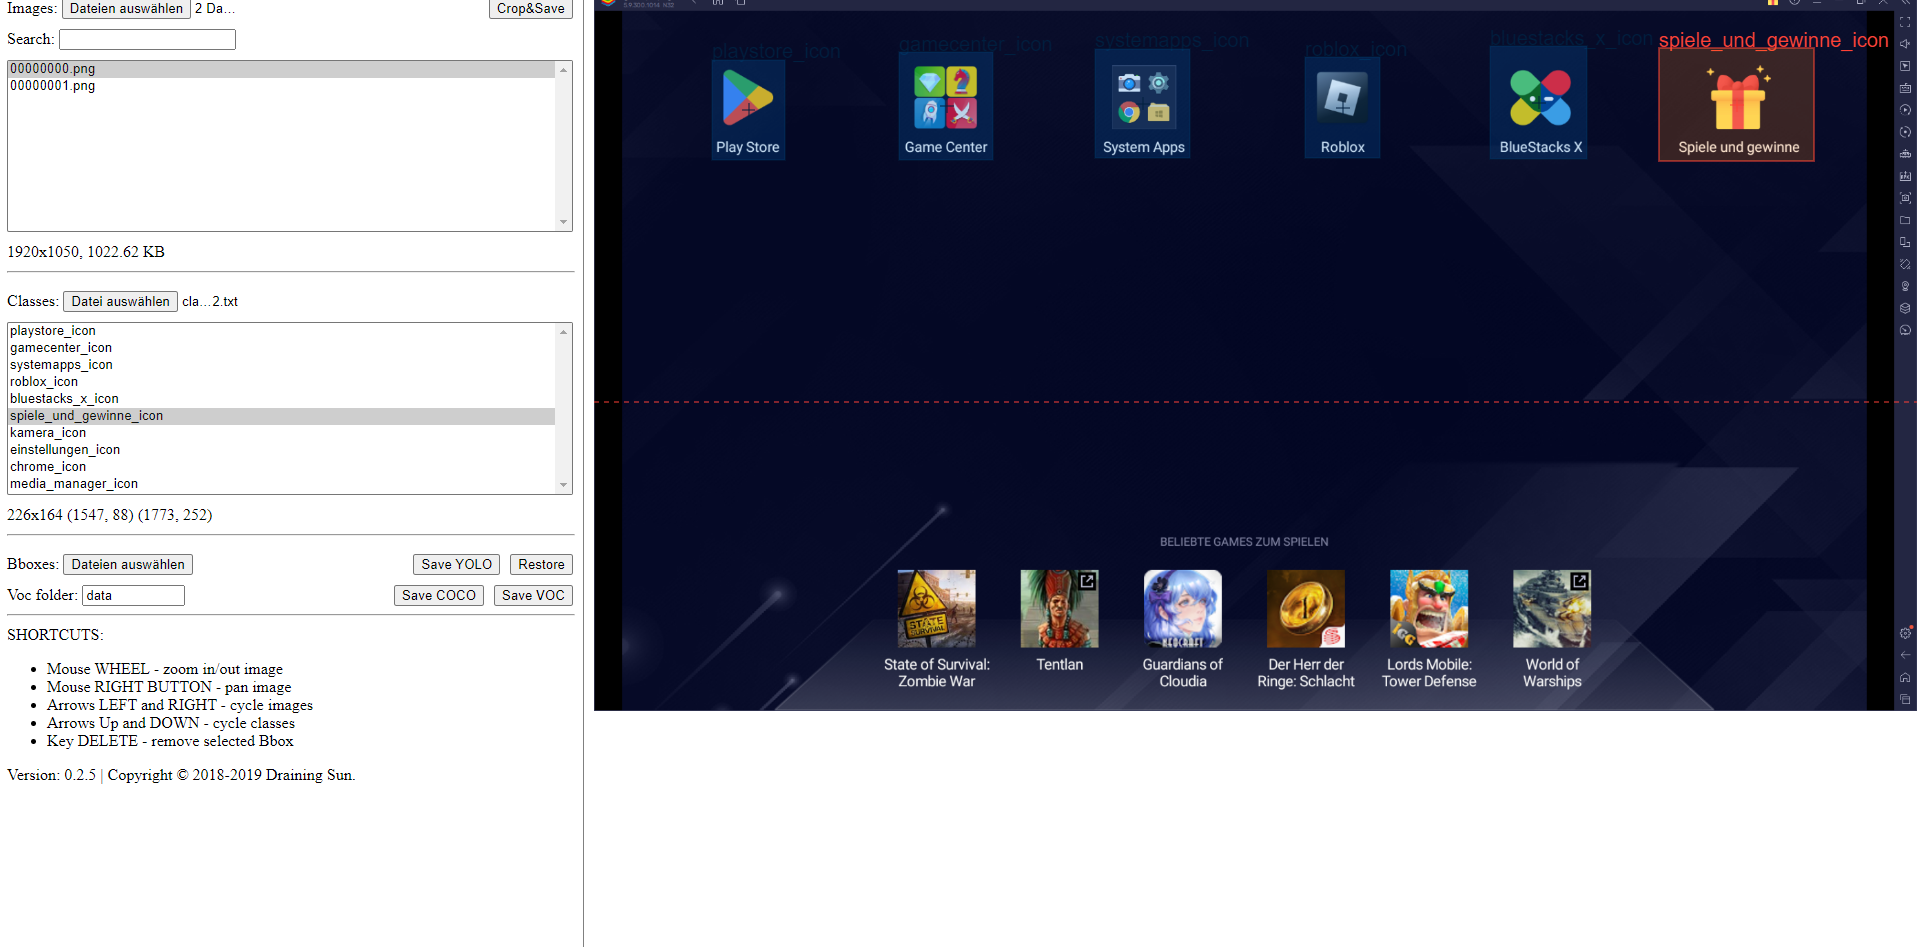1917x947 pixels.
Task: Click into the Search input field
Action: [147, 40]
